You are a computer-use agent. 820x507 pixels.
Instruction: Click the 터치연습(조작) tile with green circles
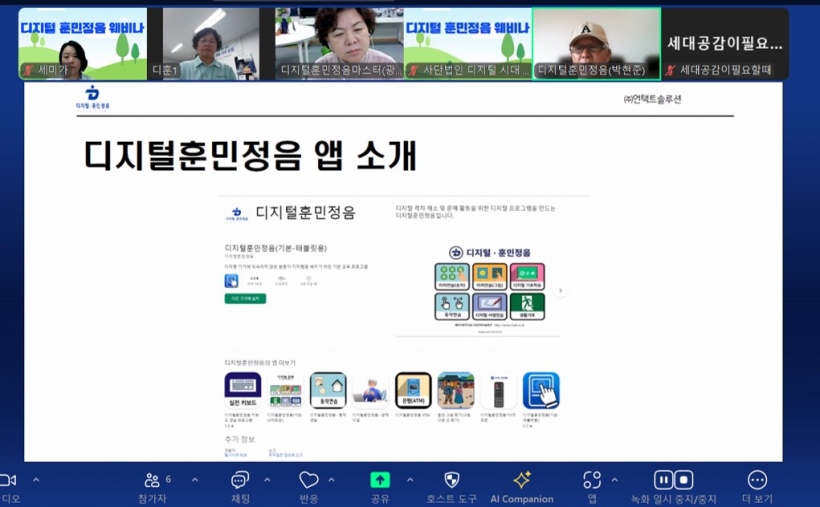coord(452,277)
